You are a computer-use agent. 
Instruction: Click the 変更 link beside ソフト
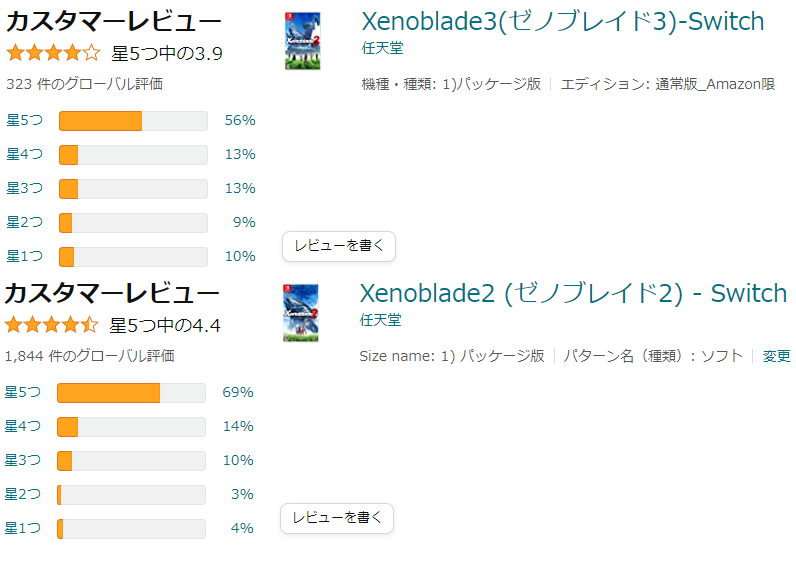coord(776,356)
